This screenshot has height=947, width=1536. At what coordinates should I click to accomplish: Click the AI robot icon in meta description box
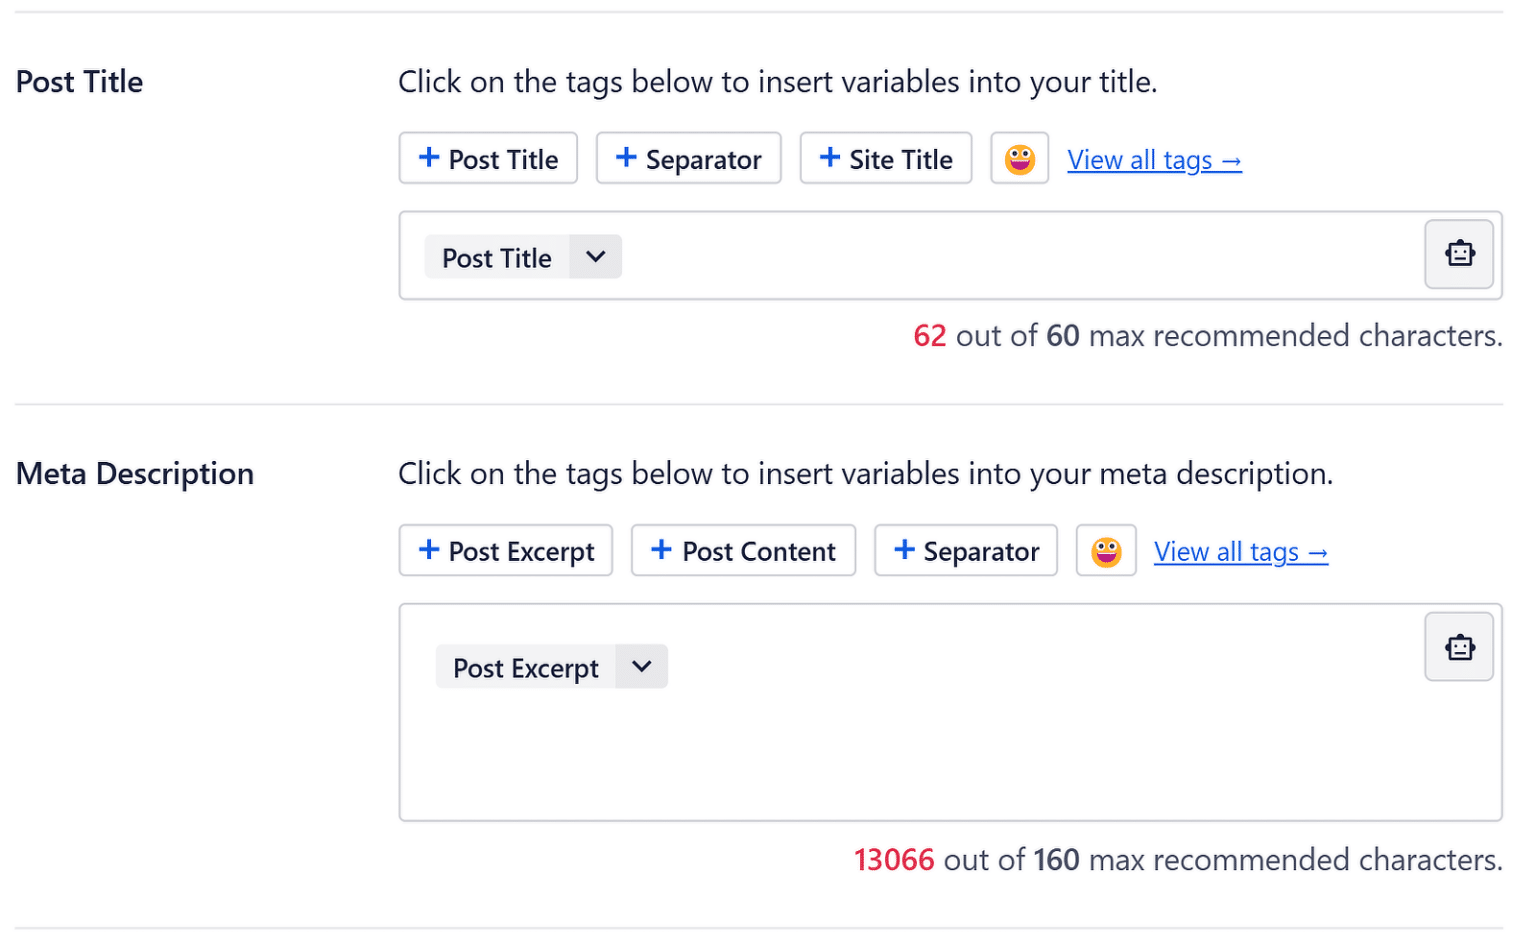point(1459,646)
